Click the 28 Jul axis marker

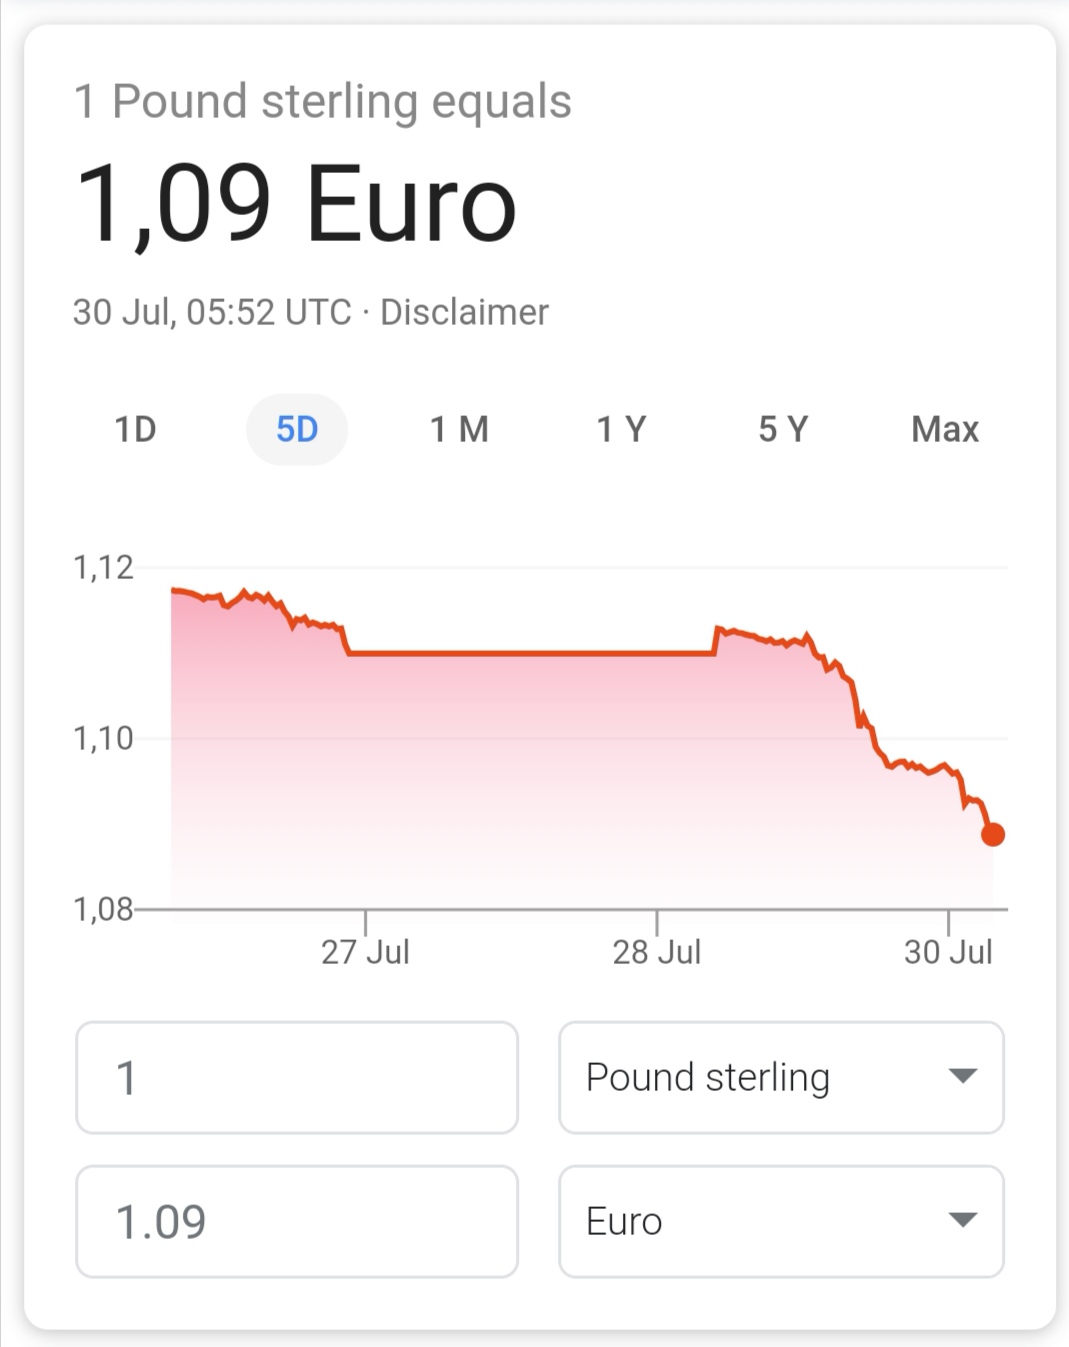tap(657, 951)
